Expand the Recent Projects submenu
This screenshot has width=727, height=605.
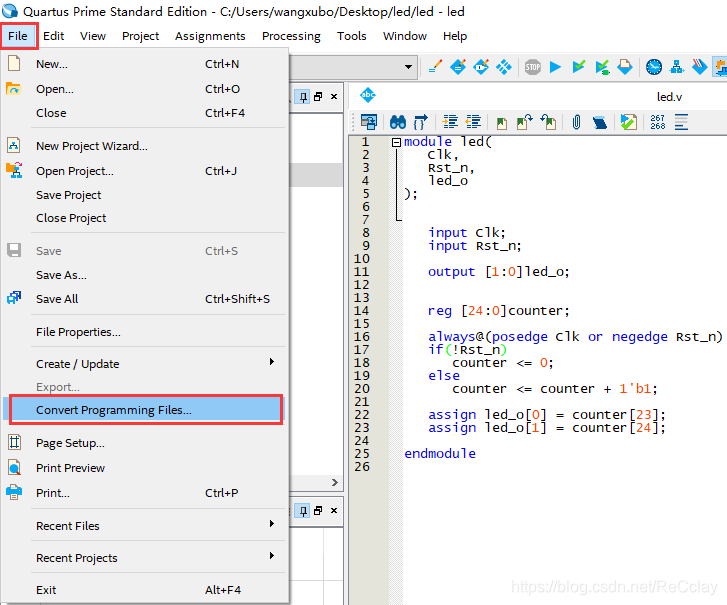145,558
